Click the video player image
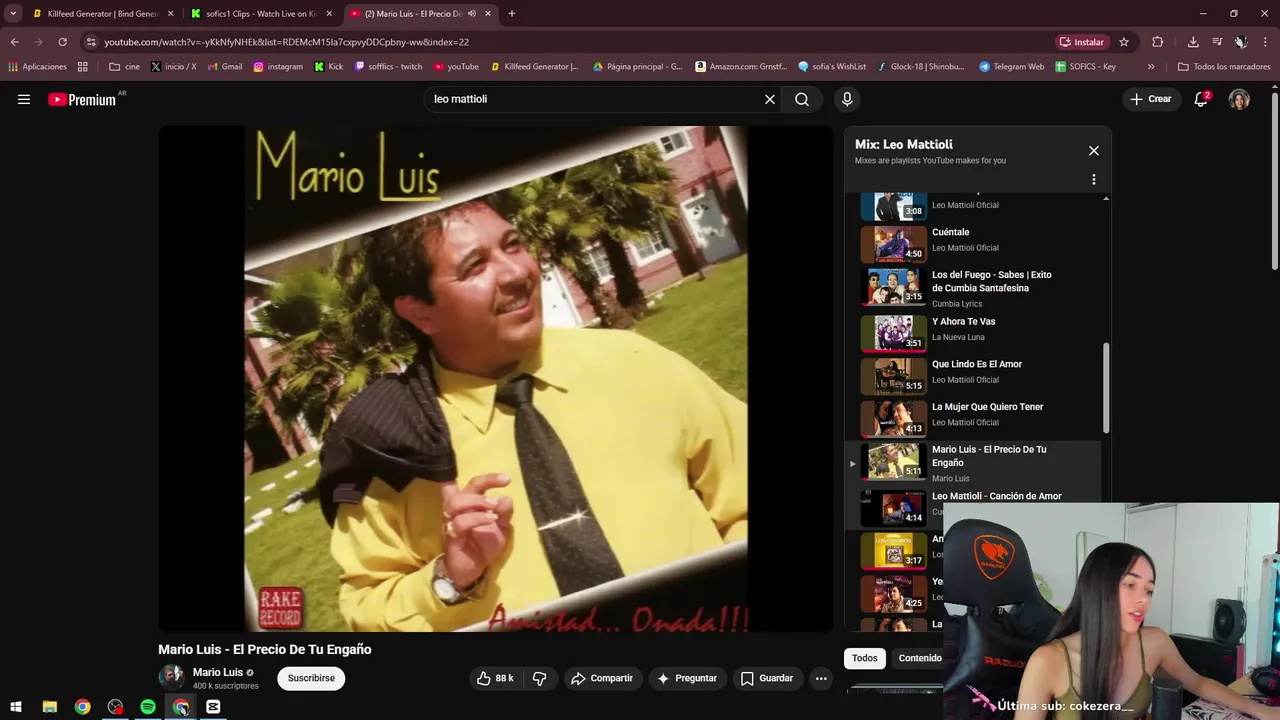 (x=496, y=379)
